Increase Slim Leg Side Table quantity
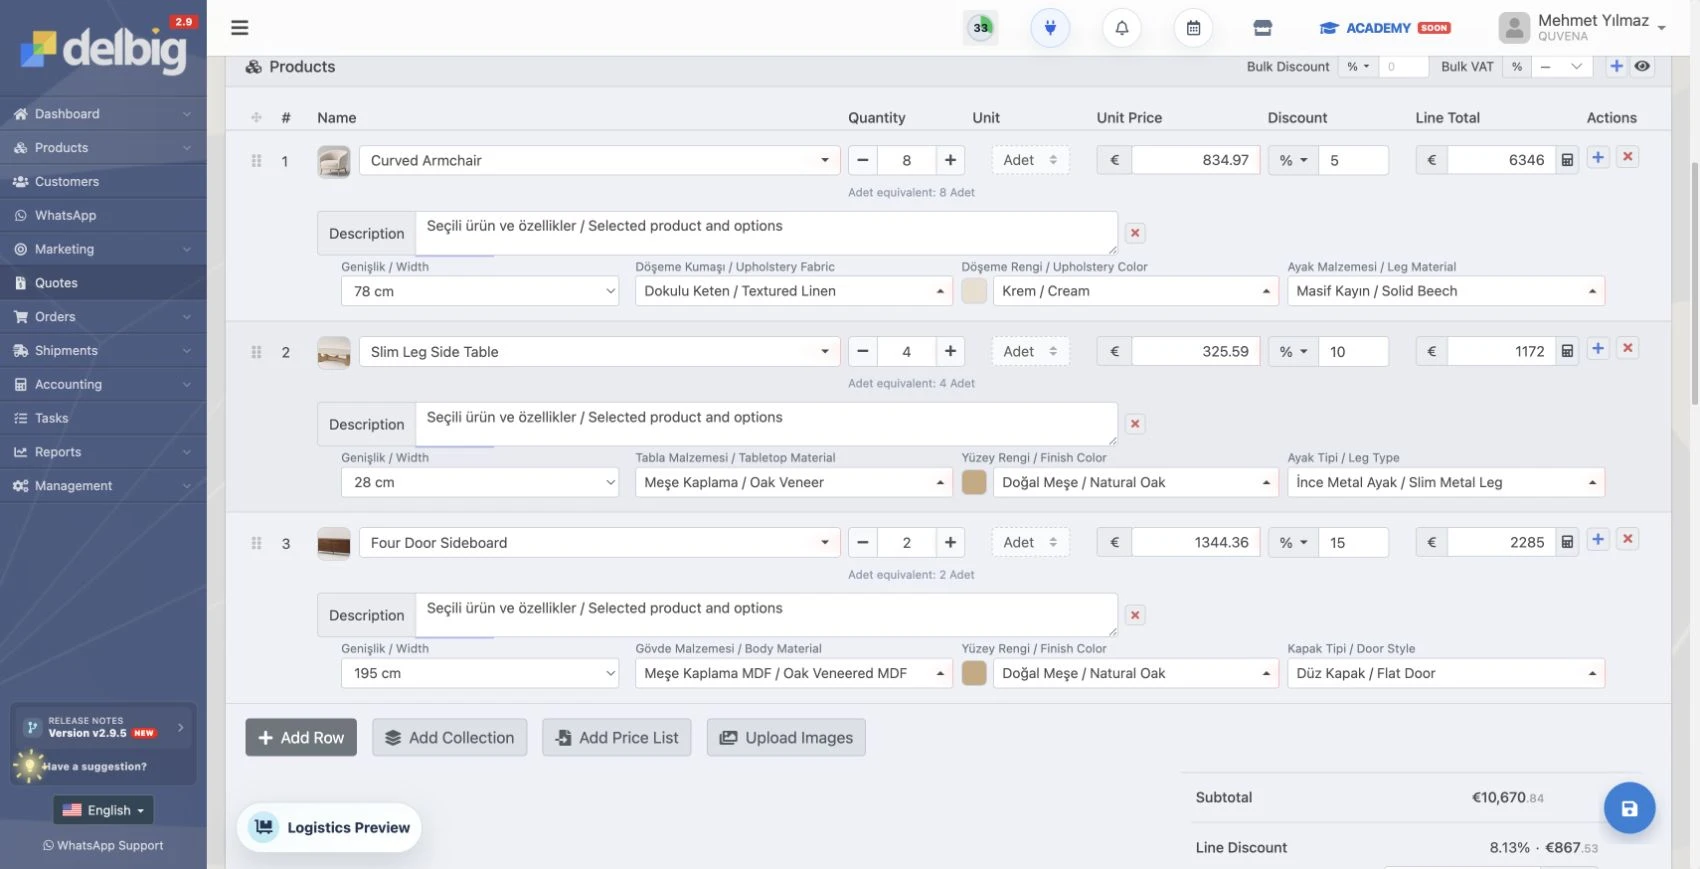The width and height of the screenshot is (1700, 869). (x=950, y=351)
